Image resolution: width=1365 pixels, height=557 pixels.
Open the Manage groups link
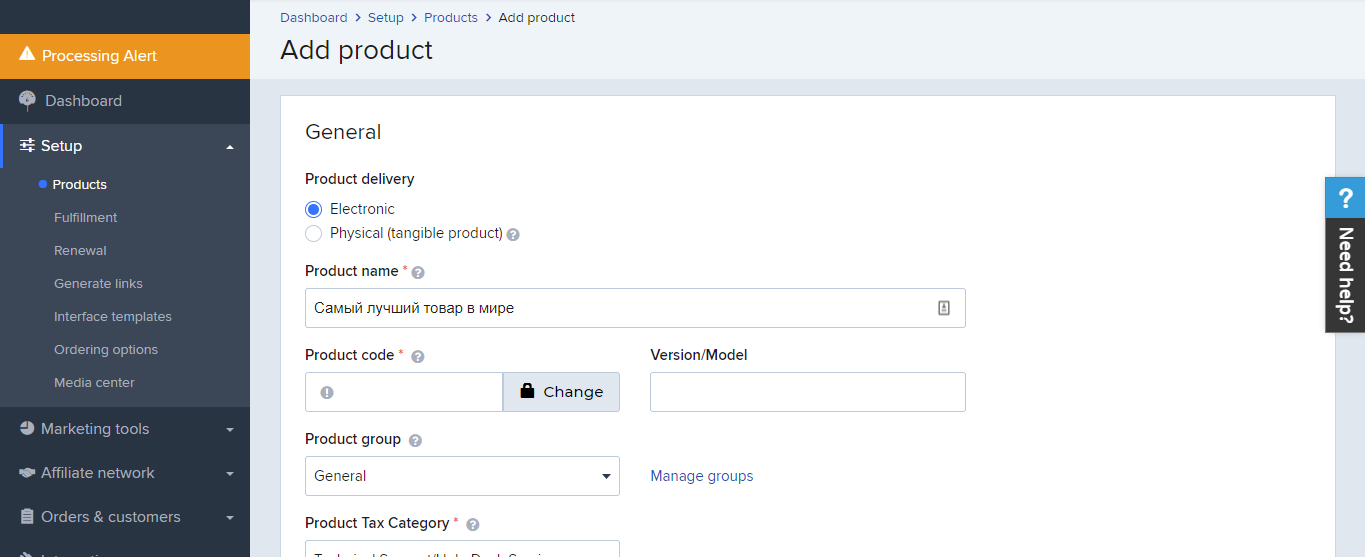701,476
